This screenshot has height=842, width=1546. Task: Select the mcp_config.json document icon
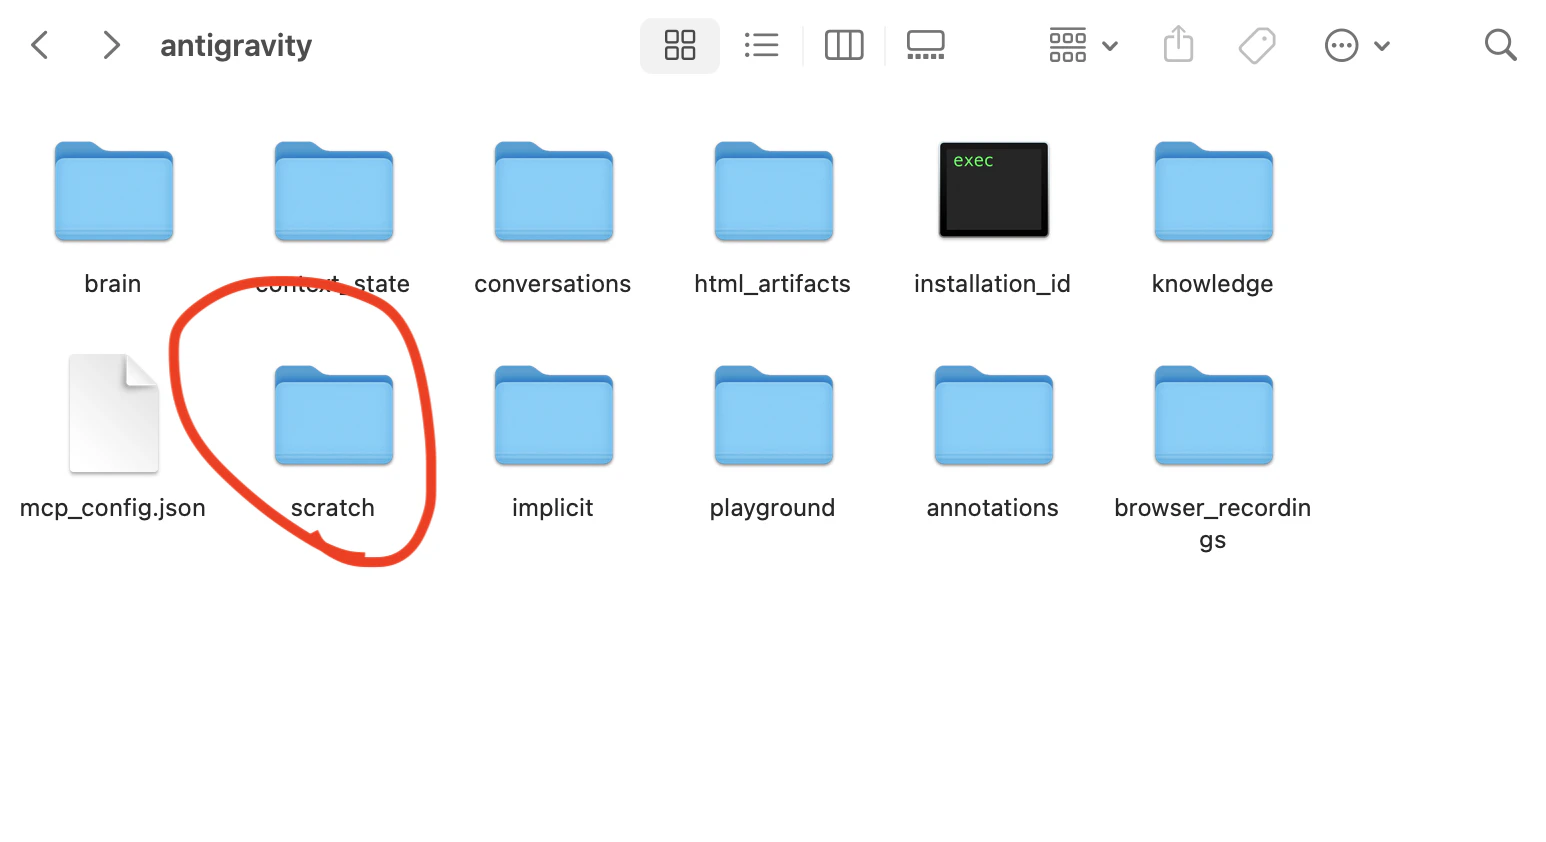(x=114, y=413)
